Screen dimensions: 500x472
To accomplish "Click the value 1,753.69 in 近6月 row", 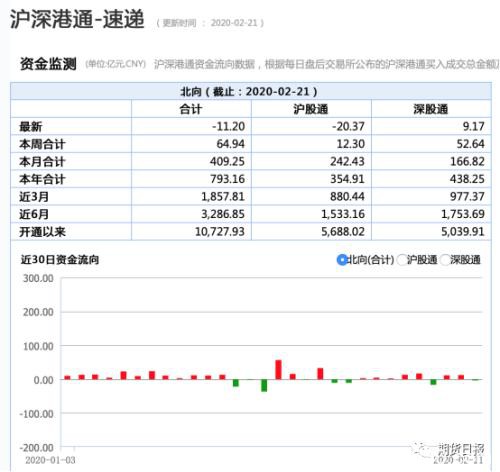I will 463,214.
